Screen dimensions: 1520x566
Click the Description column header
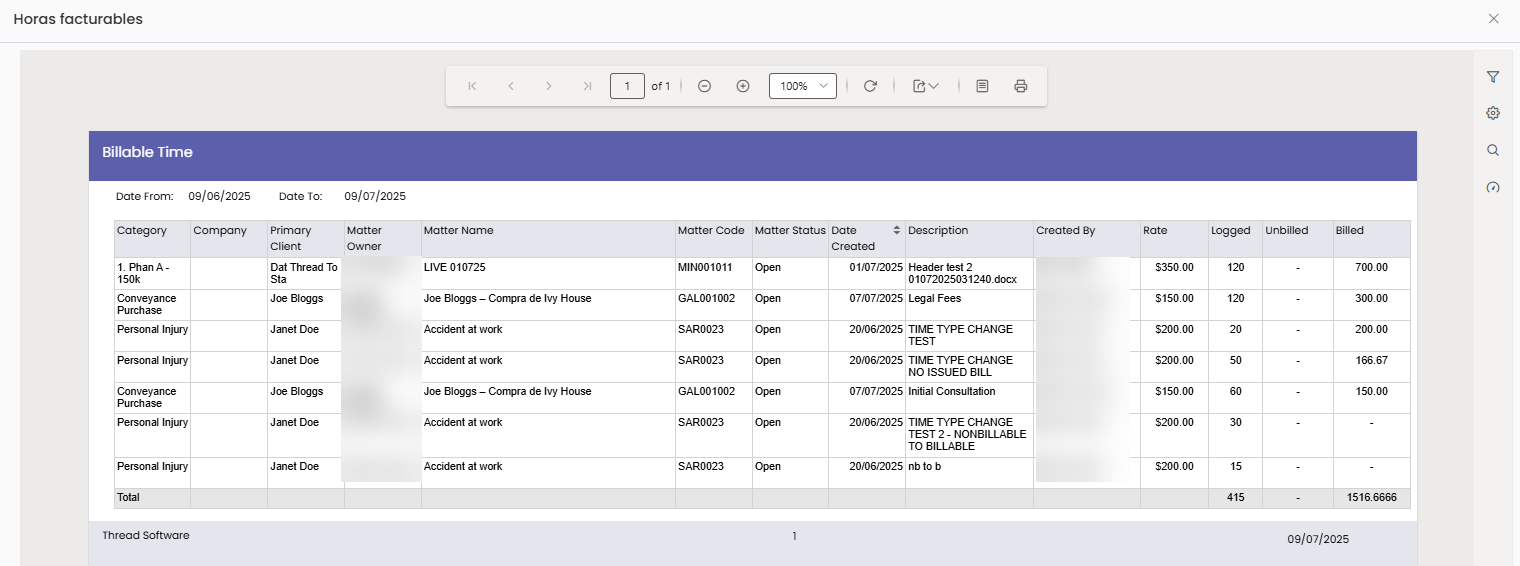point(969,239)
